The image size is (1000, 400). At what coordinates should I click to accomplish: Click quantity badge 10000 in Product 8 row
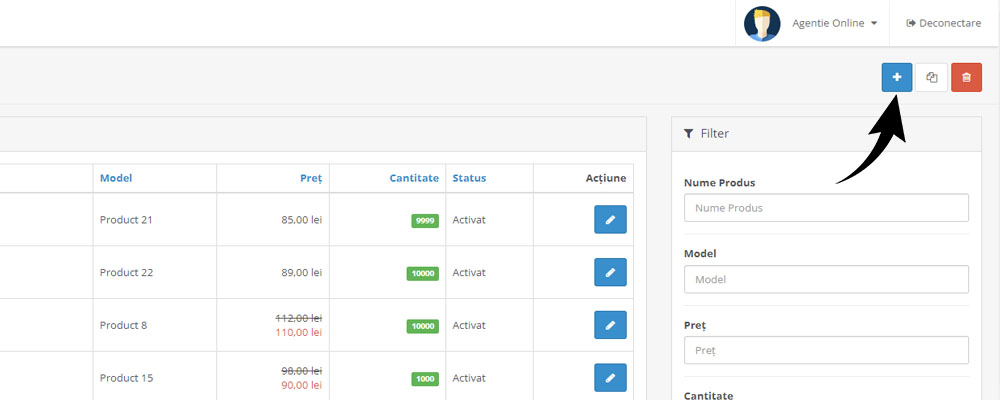pyautogui.click(x=423, y=326)
